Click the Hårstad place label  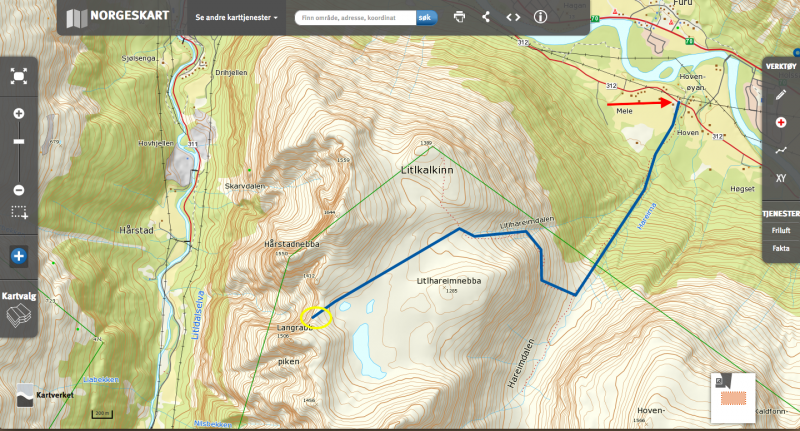pyautogui.click(x=136, y=231)
